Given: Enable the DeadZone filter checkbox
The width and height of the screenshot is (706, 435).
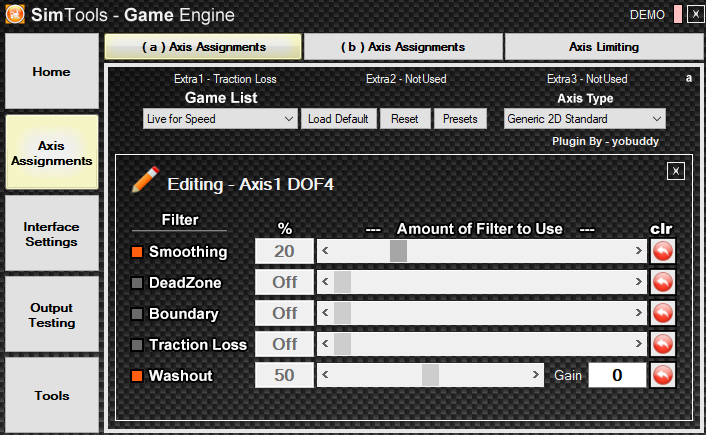Looking at the screenshot, I should 137,283.
